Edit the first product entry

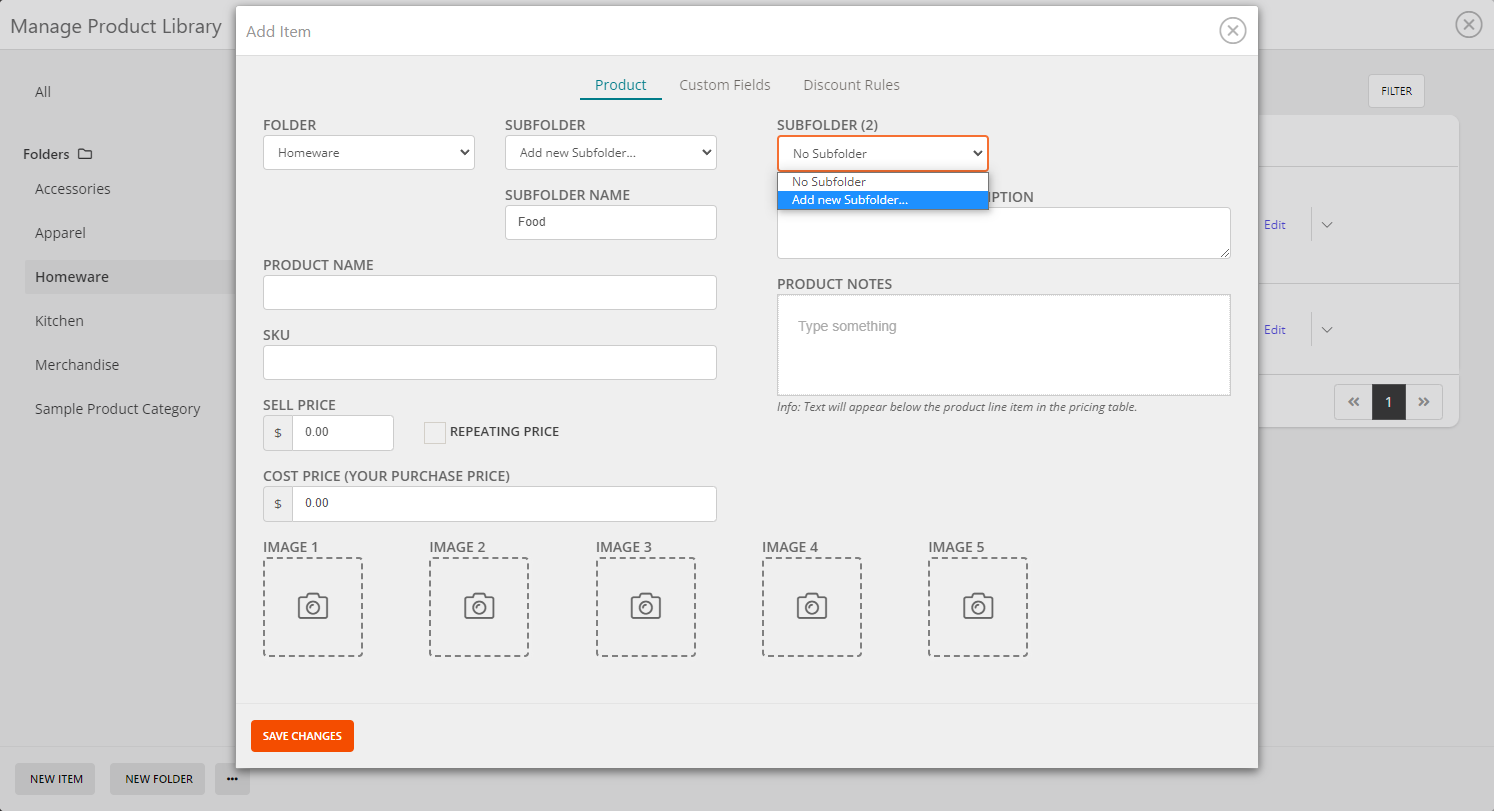(1274, 224)
